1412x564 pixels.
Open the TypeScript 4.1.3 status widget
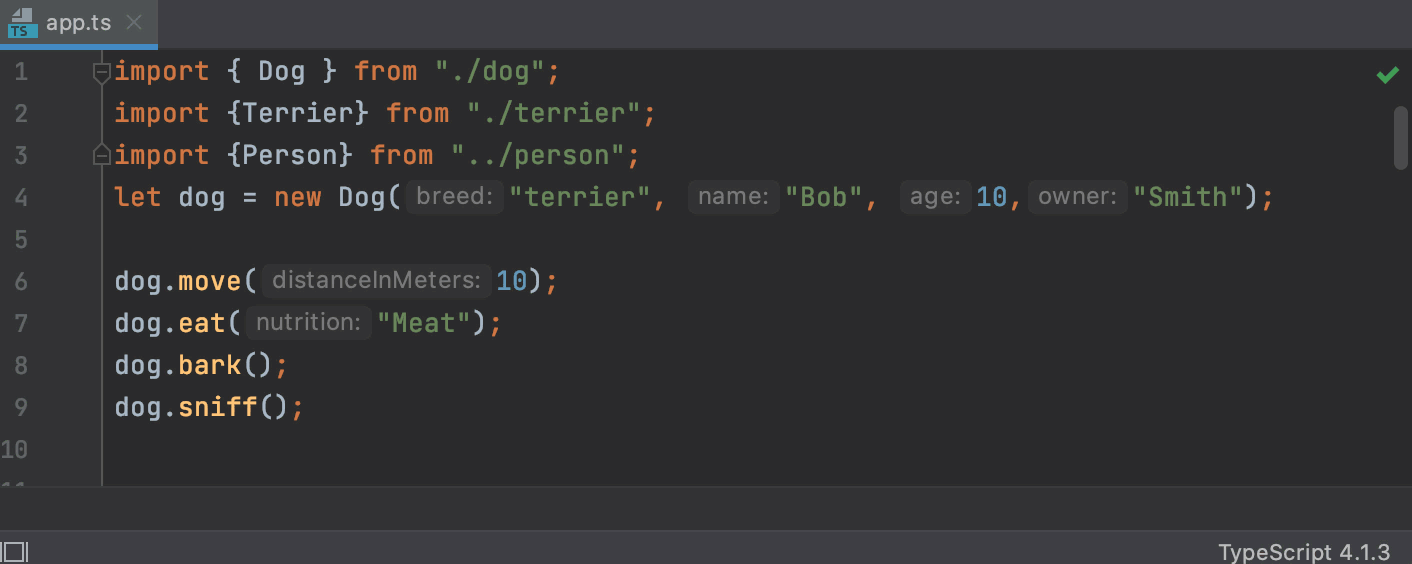coord(1304,552)
